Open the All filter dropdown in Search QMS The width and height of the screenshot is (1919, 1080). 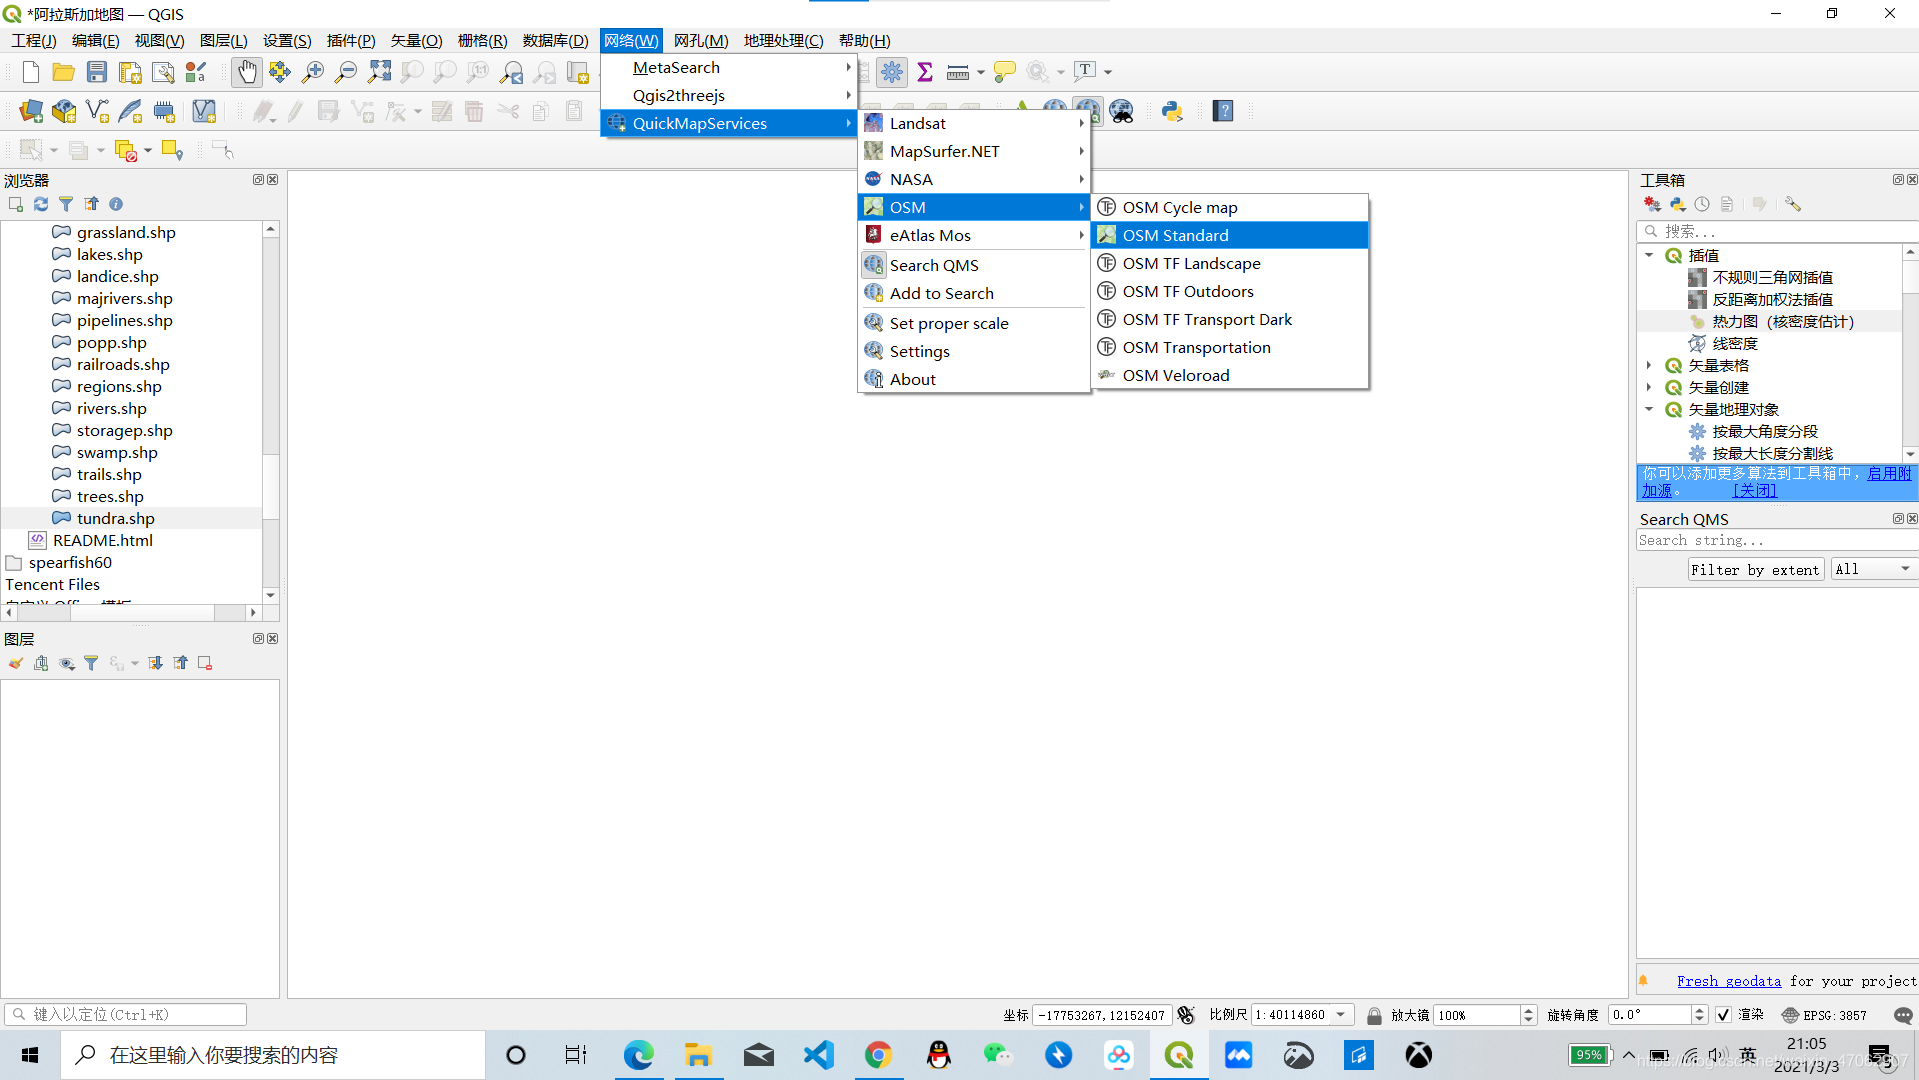pos(1875,570)
